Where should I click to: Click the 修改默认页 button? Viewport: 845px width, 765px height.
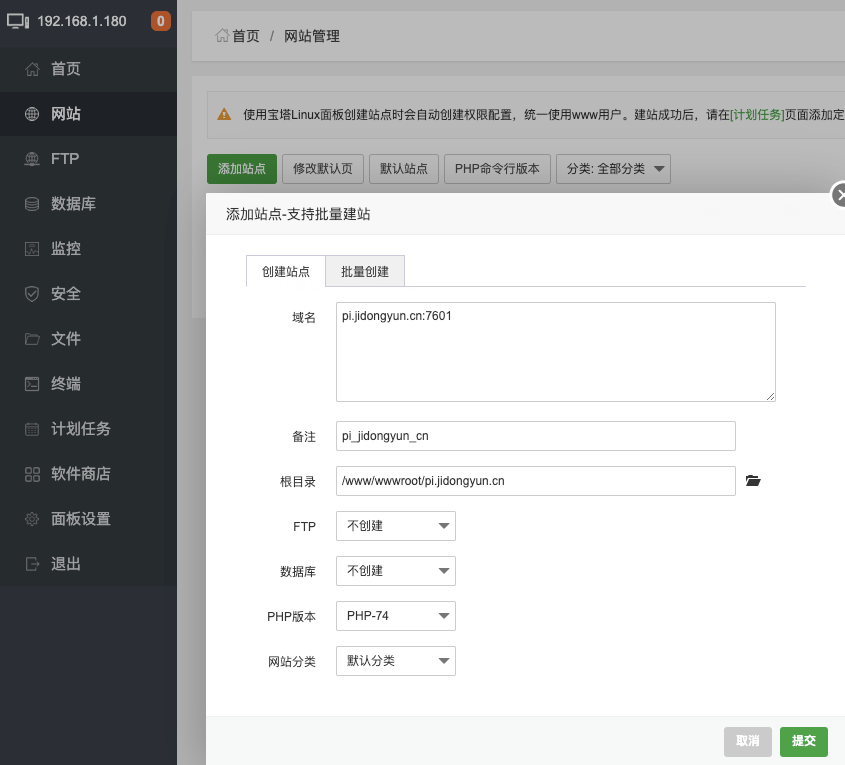[323, 169]
